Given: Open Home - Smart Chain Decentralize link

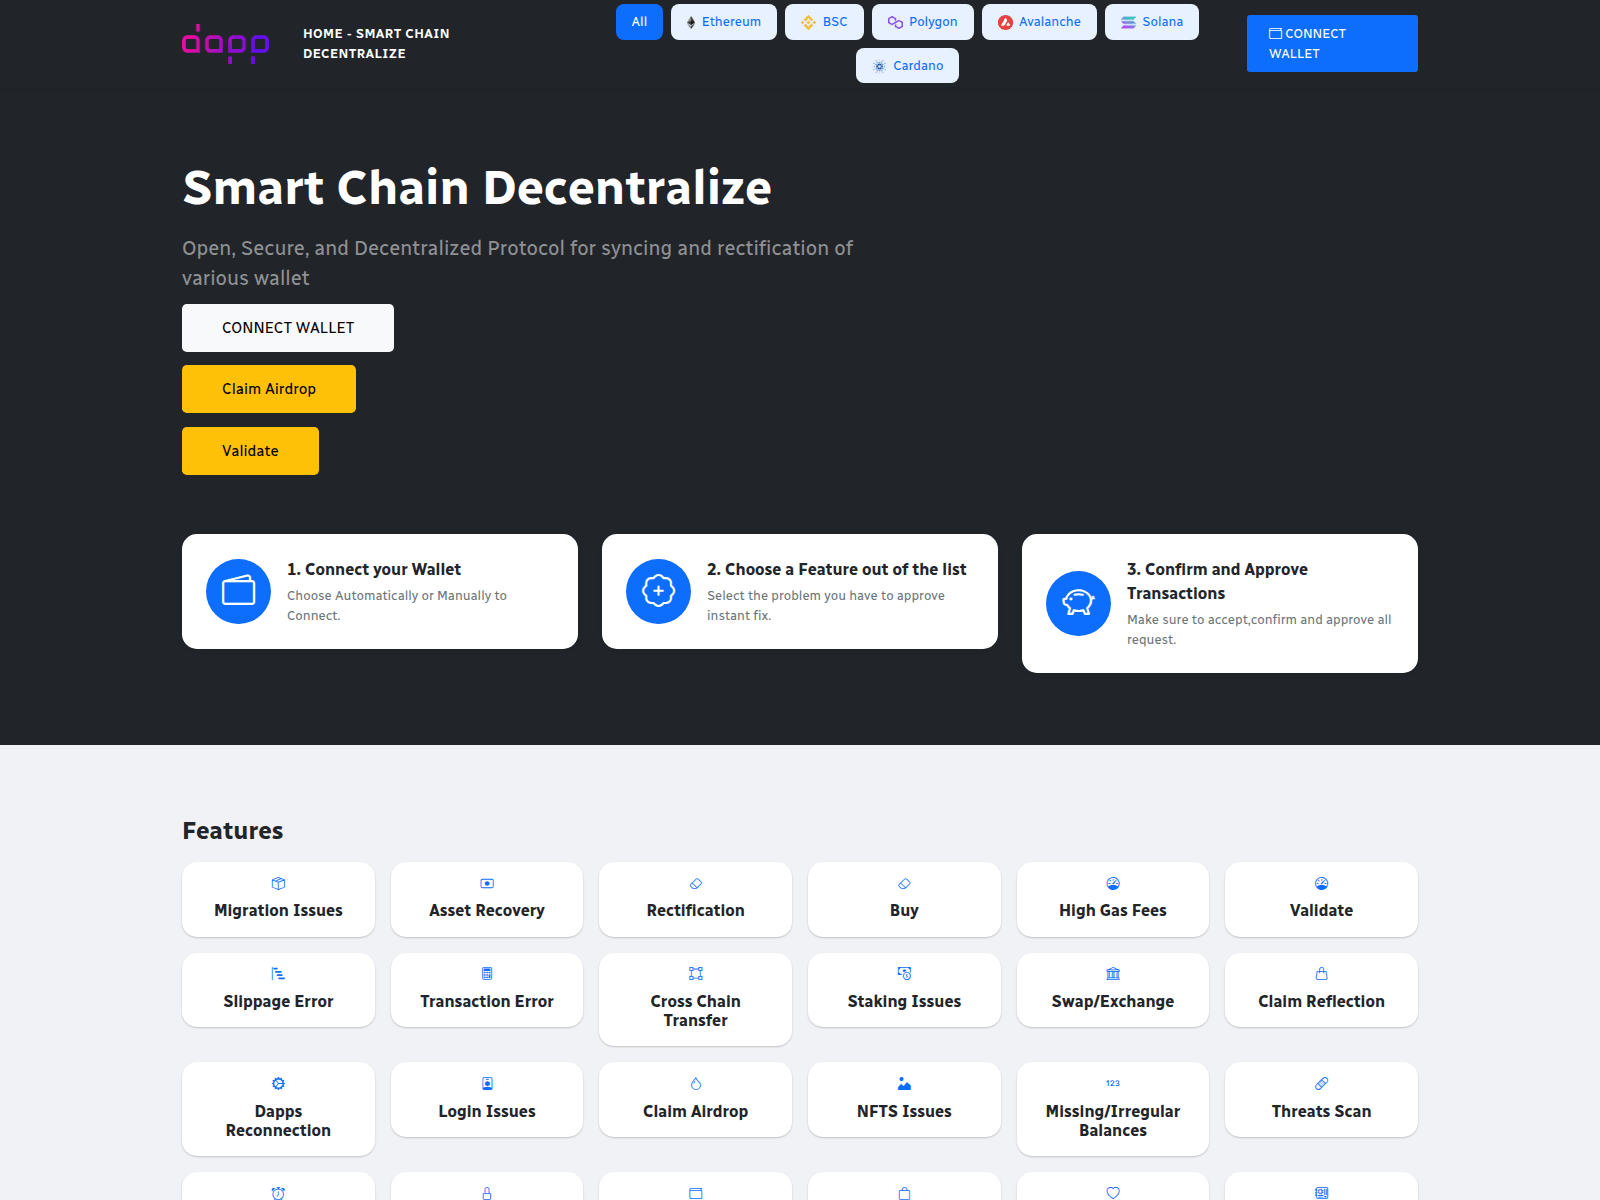Looking at the screenshot, I should coord(376,44).
